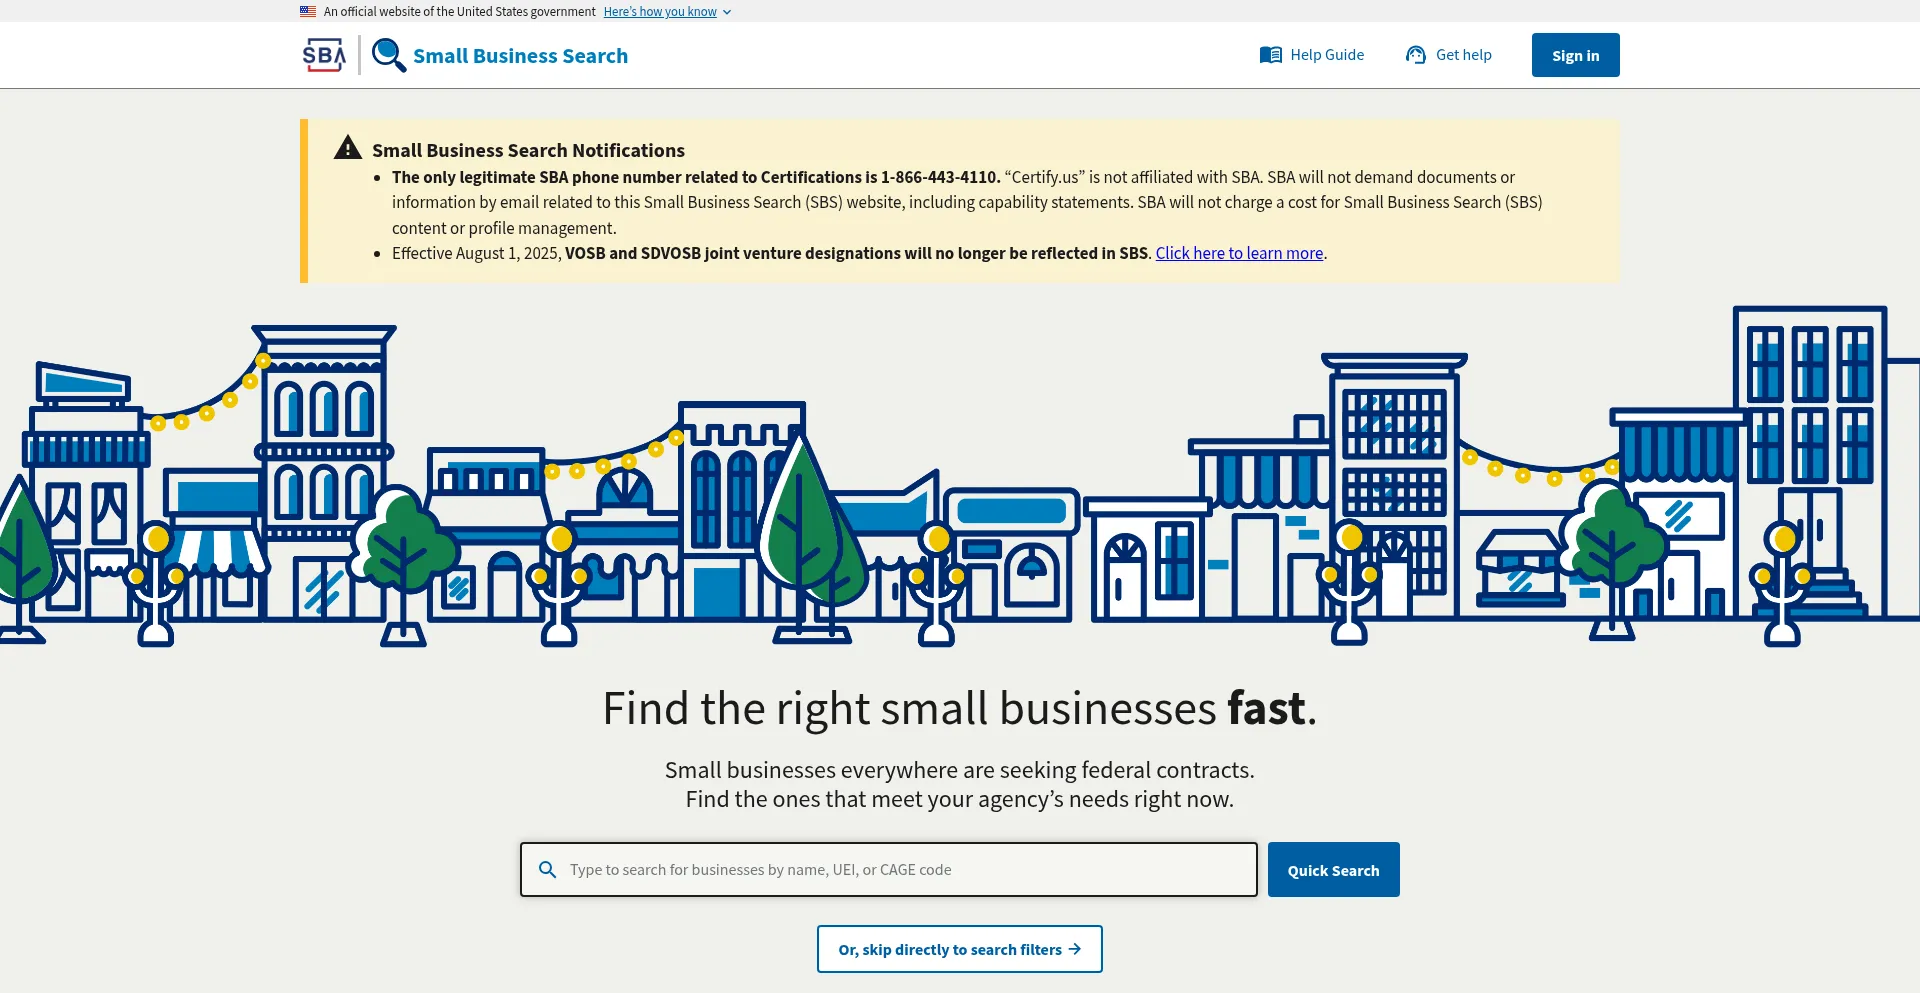Click the arrow icon on the skip to filters button
The height and width of the screenshot is (993, 1920).
(x=1075, y=949)
